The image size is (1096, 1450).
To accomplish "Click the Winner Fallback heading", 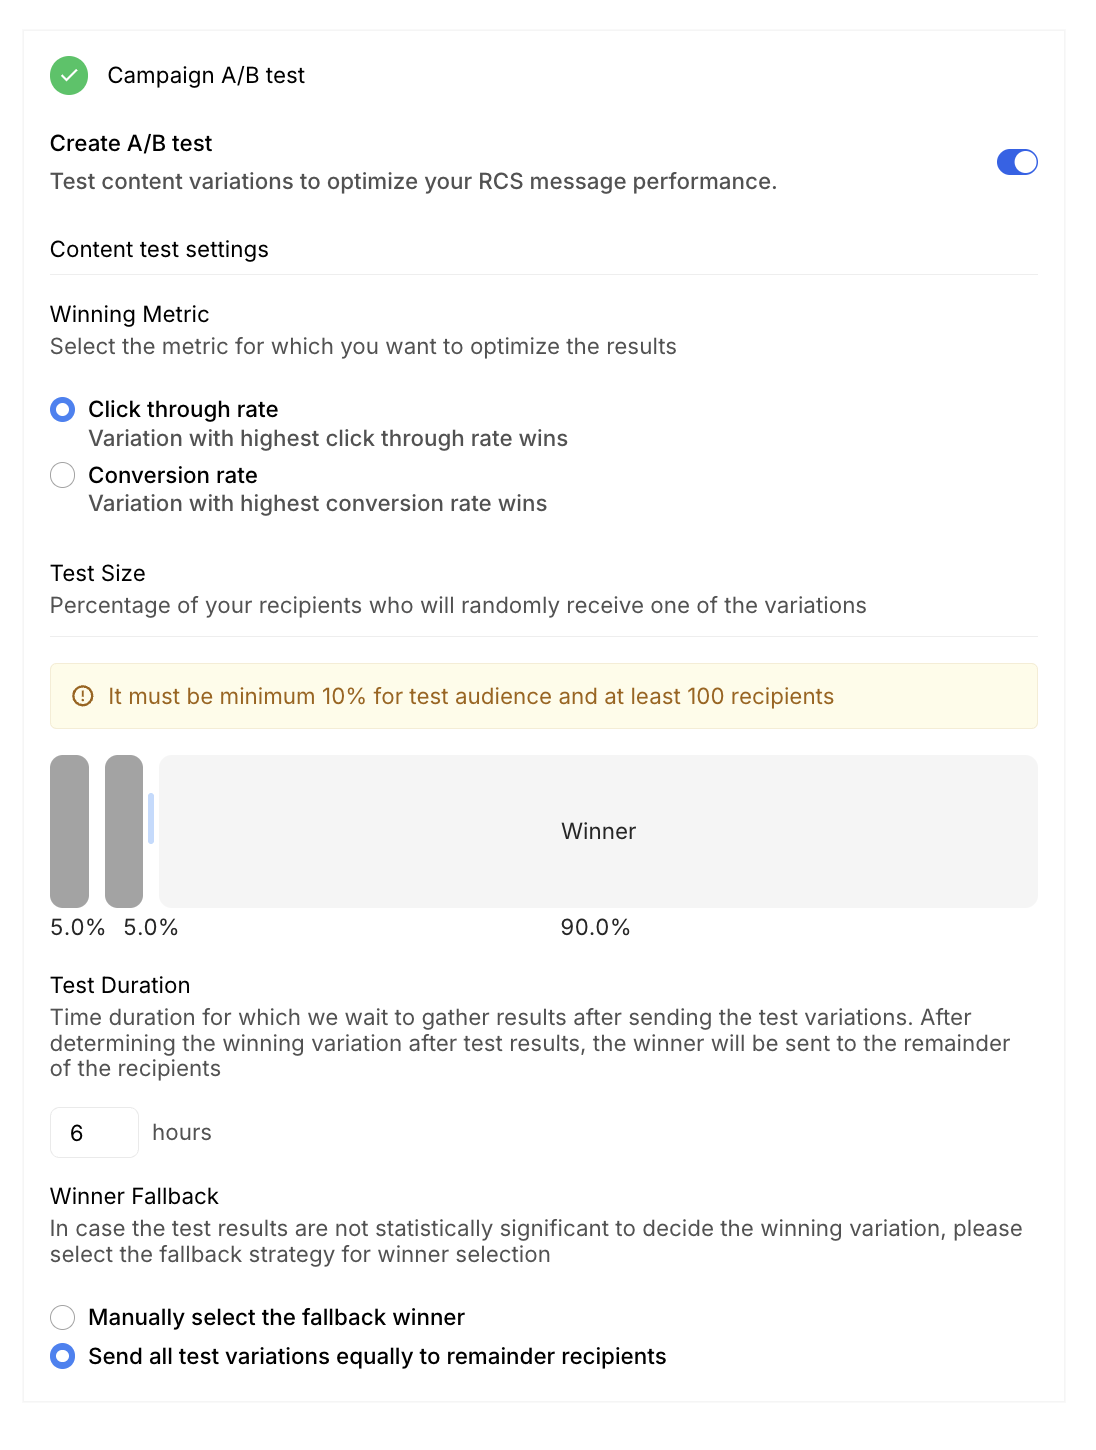I will click(x=134, y=1196).
